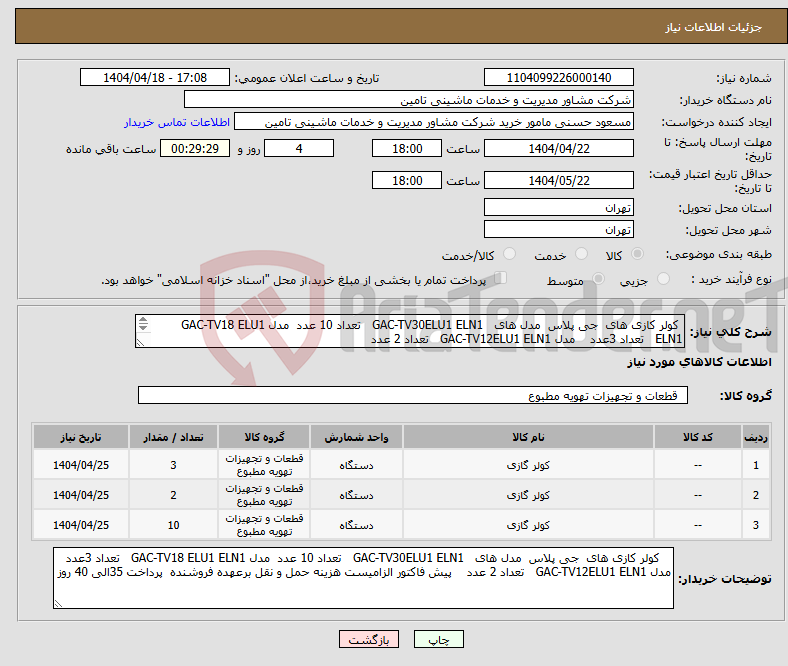788x666 pixels.
Task: Click announcement date field 1404/04/18 - 17:08
Action: (155, 77)
